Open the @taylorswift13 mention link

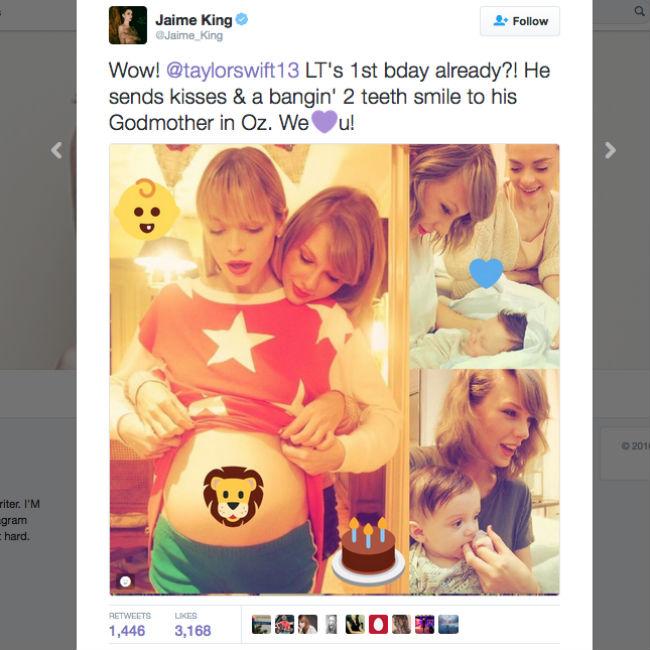233,70
